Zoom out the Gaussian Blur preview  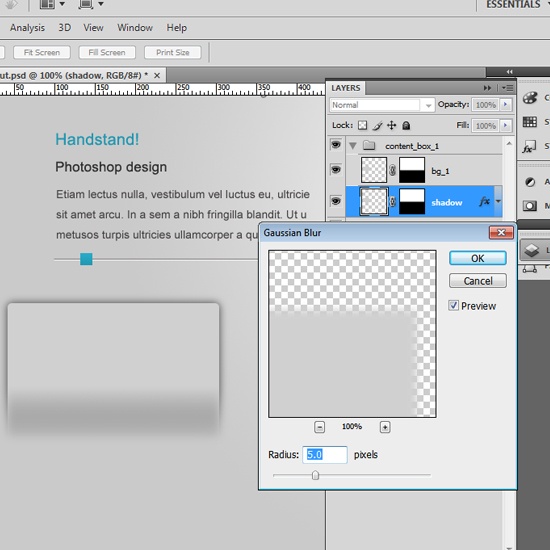[319, 427]
